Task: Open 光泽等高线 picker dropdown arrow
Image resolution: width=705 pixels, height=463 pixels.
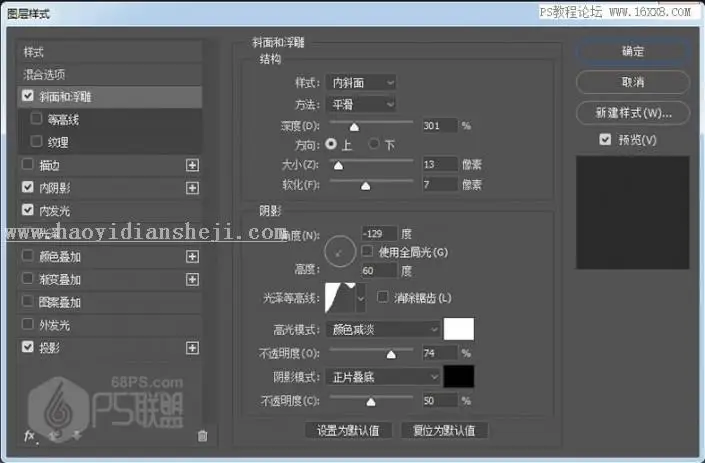Action: pos(361,298)
